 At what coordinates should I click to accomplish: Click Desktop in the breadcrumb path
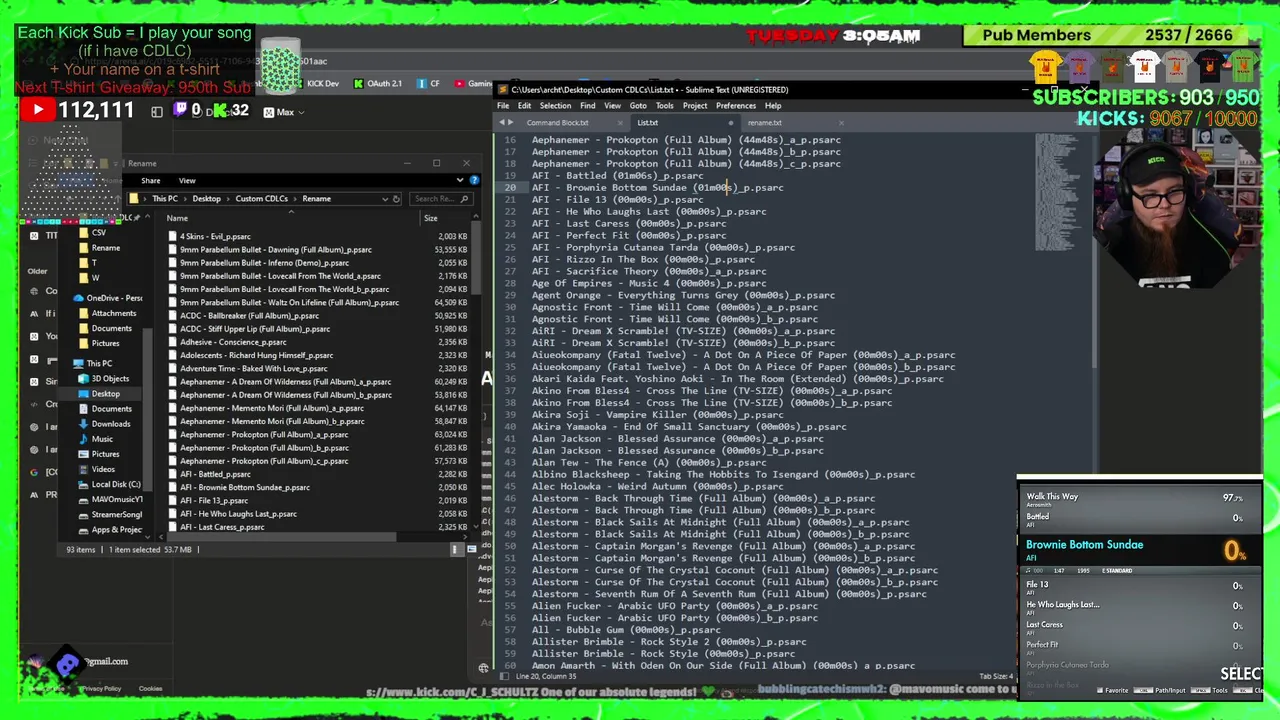point(206,198)
